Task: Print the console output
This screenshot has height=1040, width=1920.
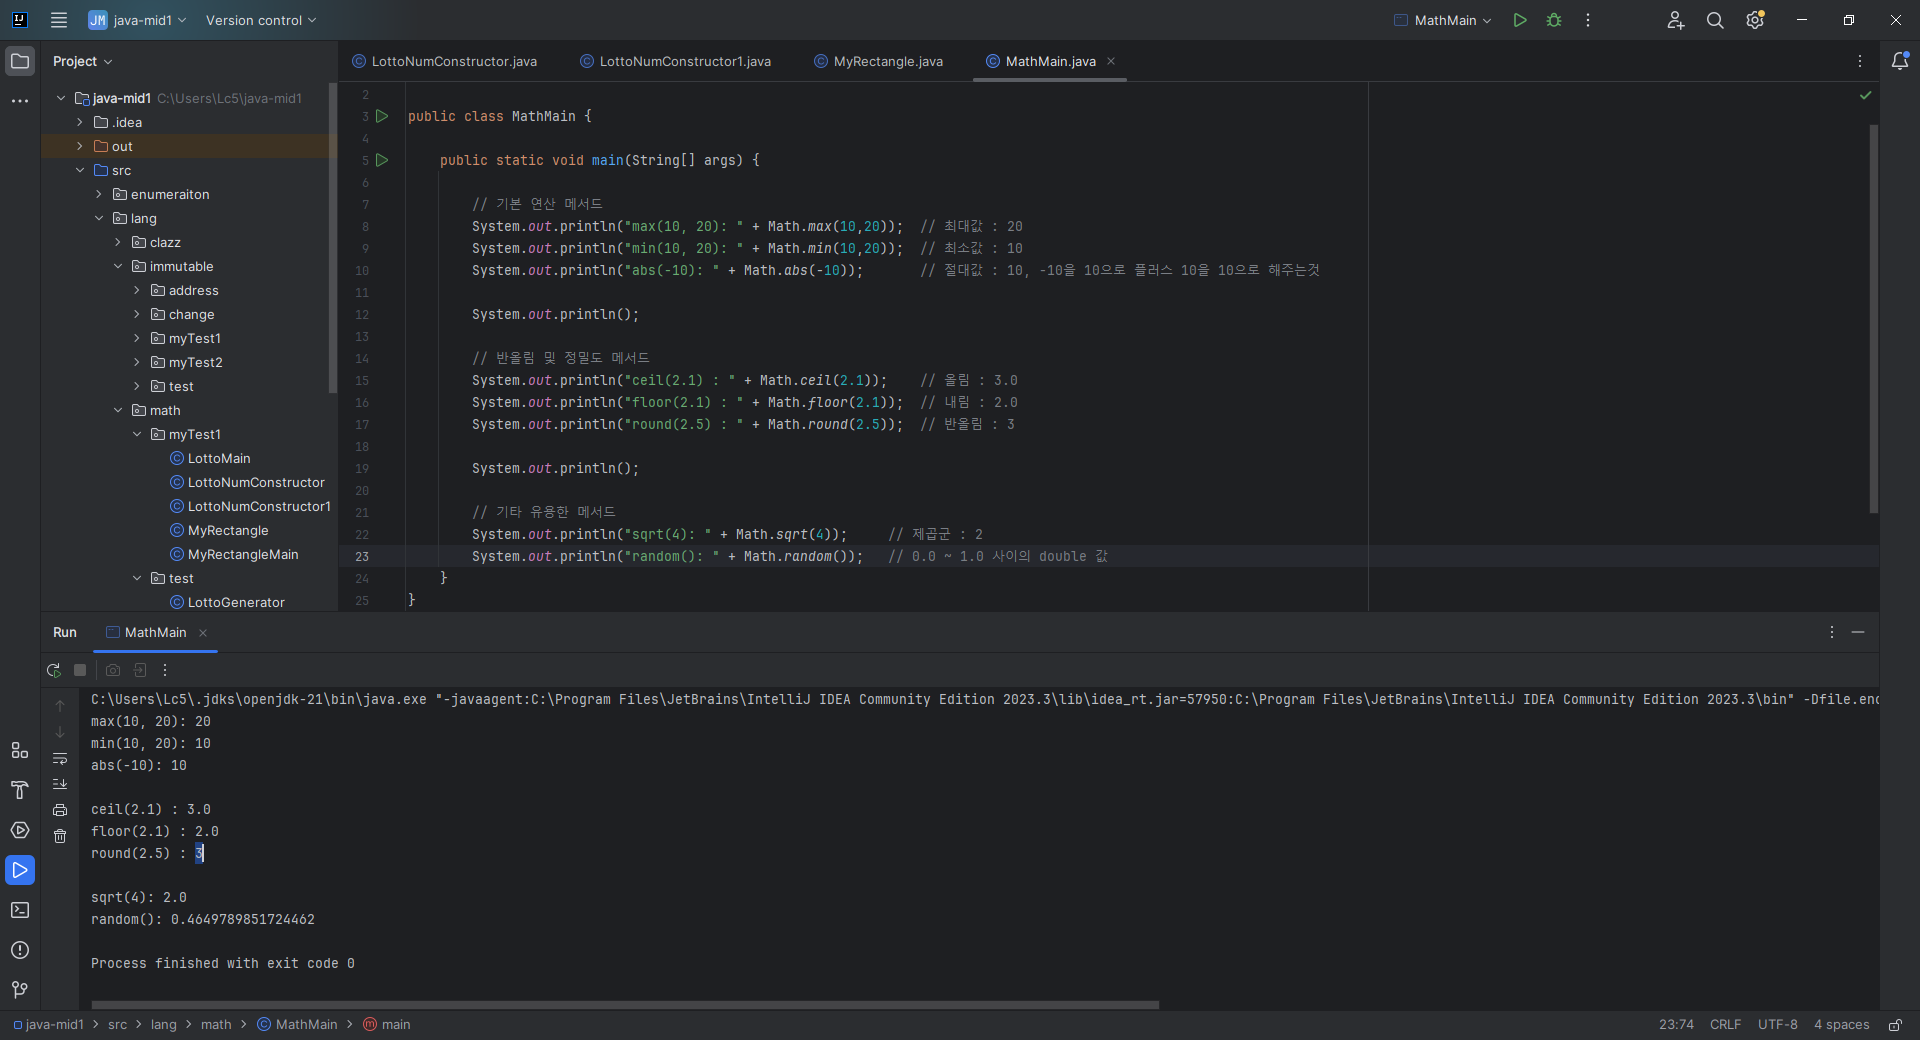Action: (60, 810)
